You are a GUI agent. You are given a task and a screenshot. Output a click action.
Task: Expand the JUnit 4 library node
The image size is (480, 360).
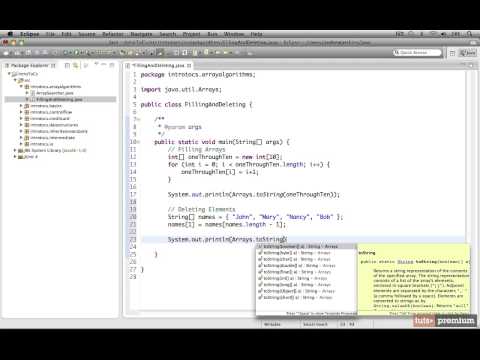coord(15,157)
